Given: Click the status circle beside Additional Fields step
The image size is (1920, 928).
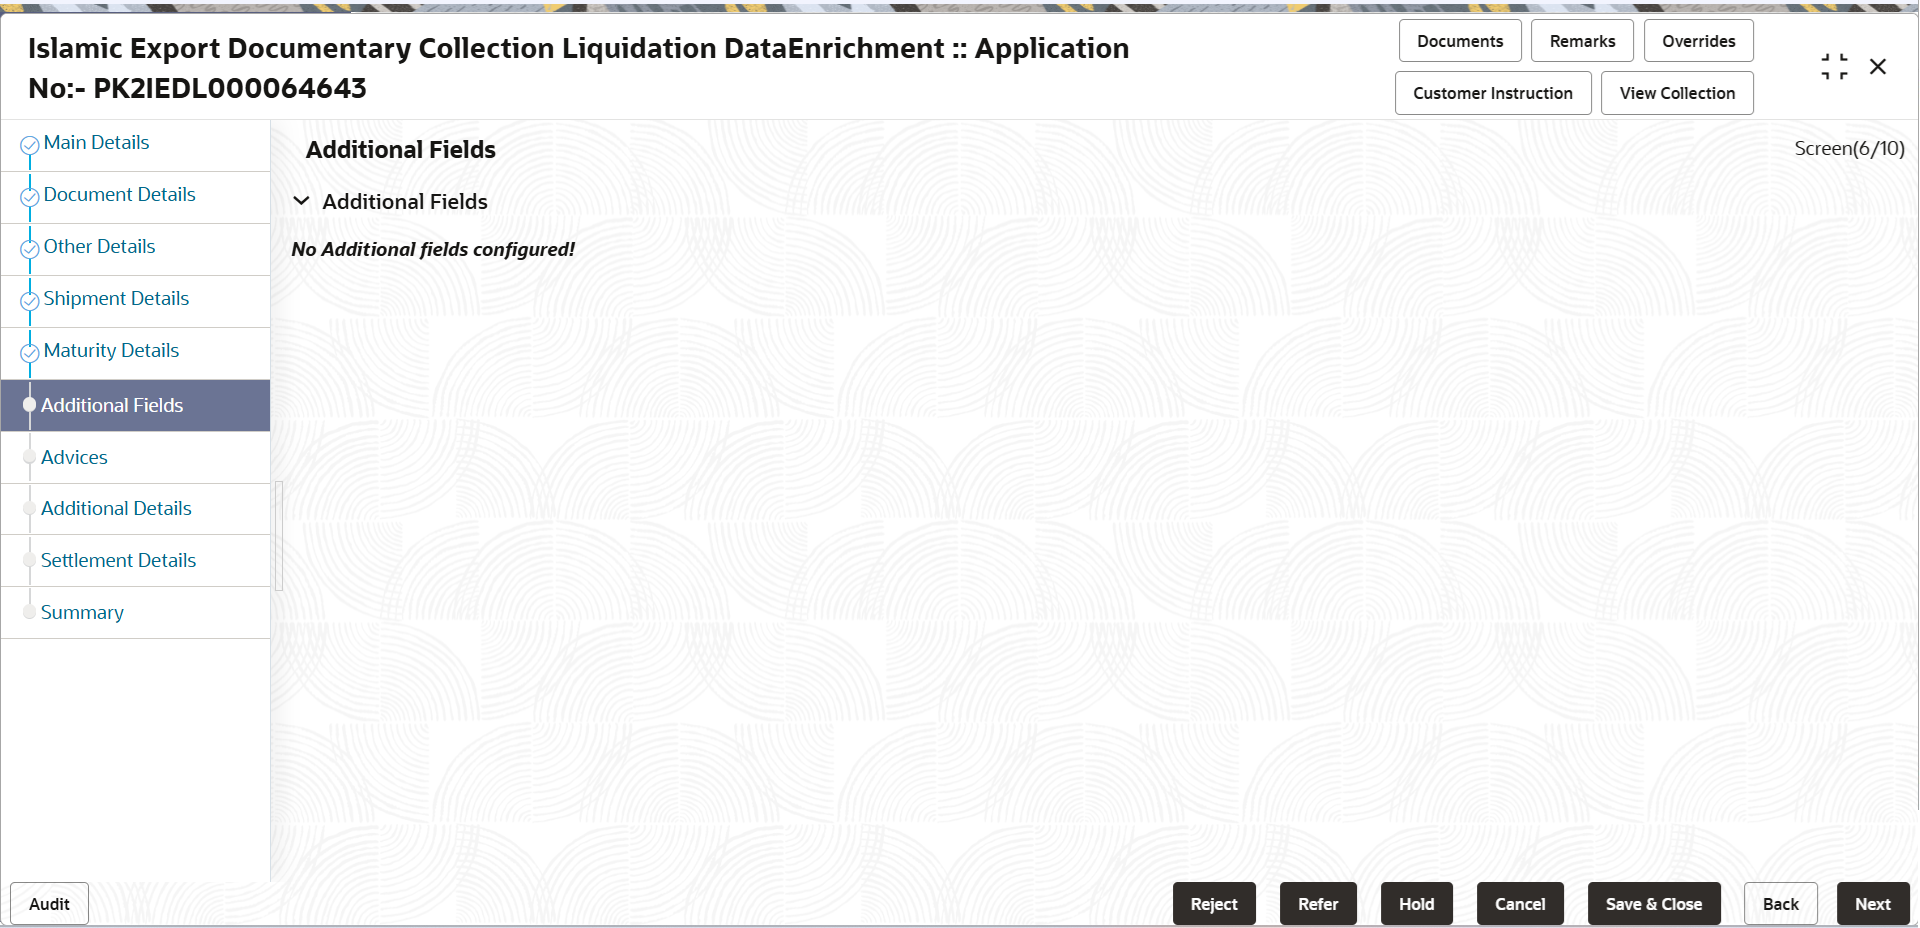Looking at the screenshot, I should [x=29, y=405].
